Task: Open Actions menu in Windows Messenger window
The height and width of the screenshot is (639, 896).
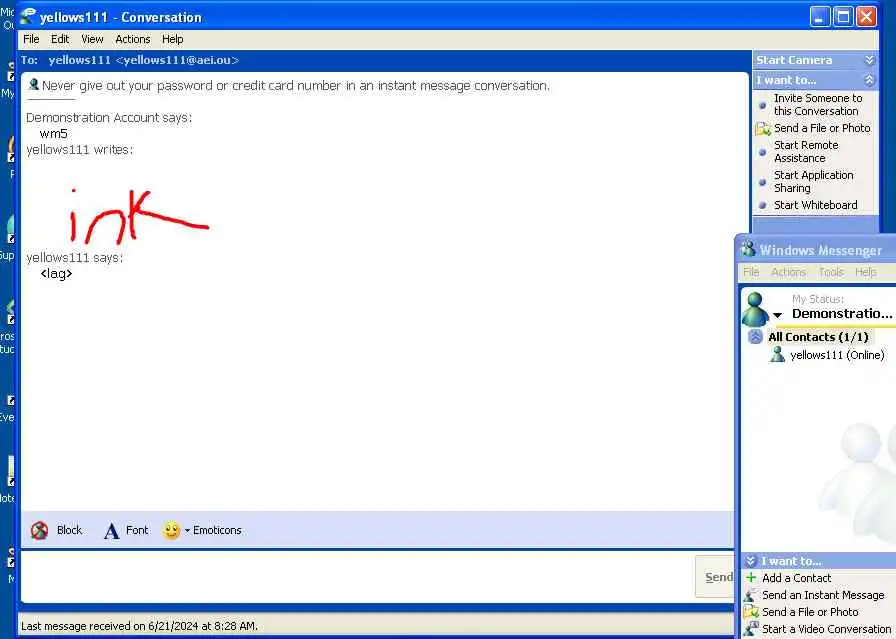Action: pyautogui.click(x=789, y=272)
